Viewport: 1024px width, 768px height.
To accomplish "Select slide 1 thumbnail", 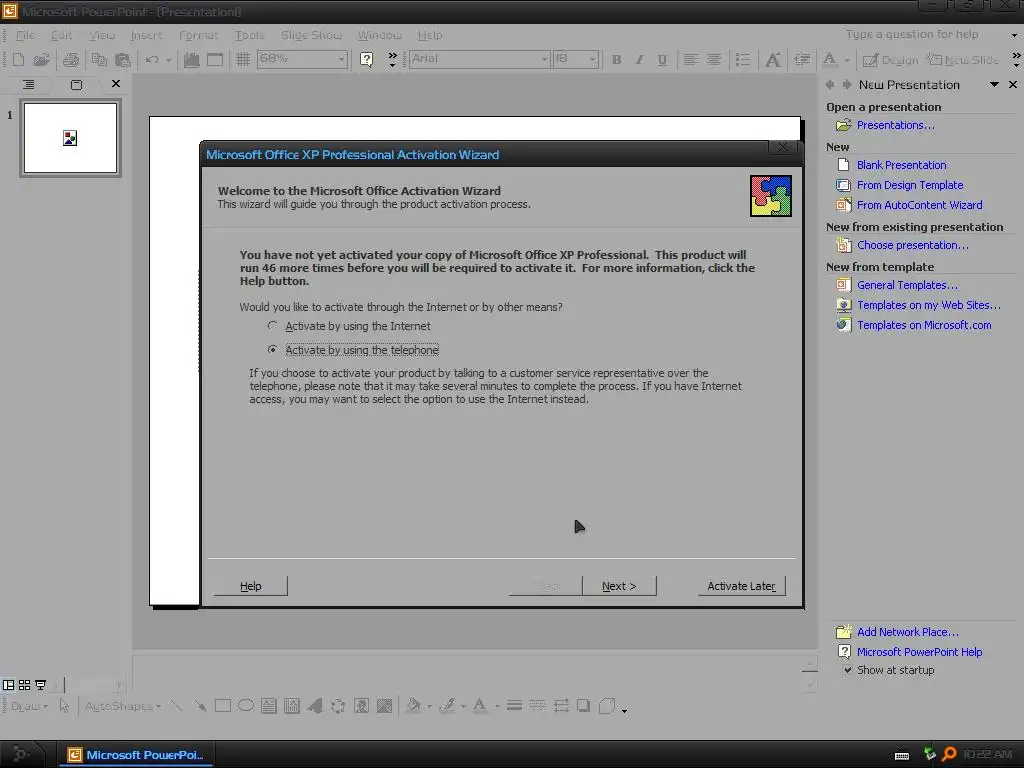I will tap(71, 138).
